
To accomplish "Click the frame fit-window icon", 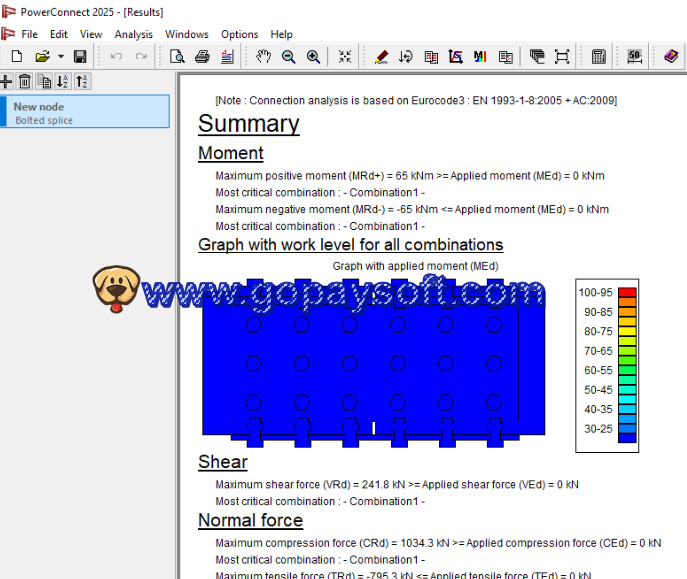I will pyautogui.click(x=562, y=56).
